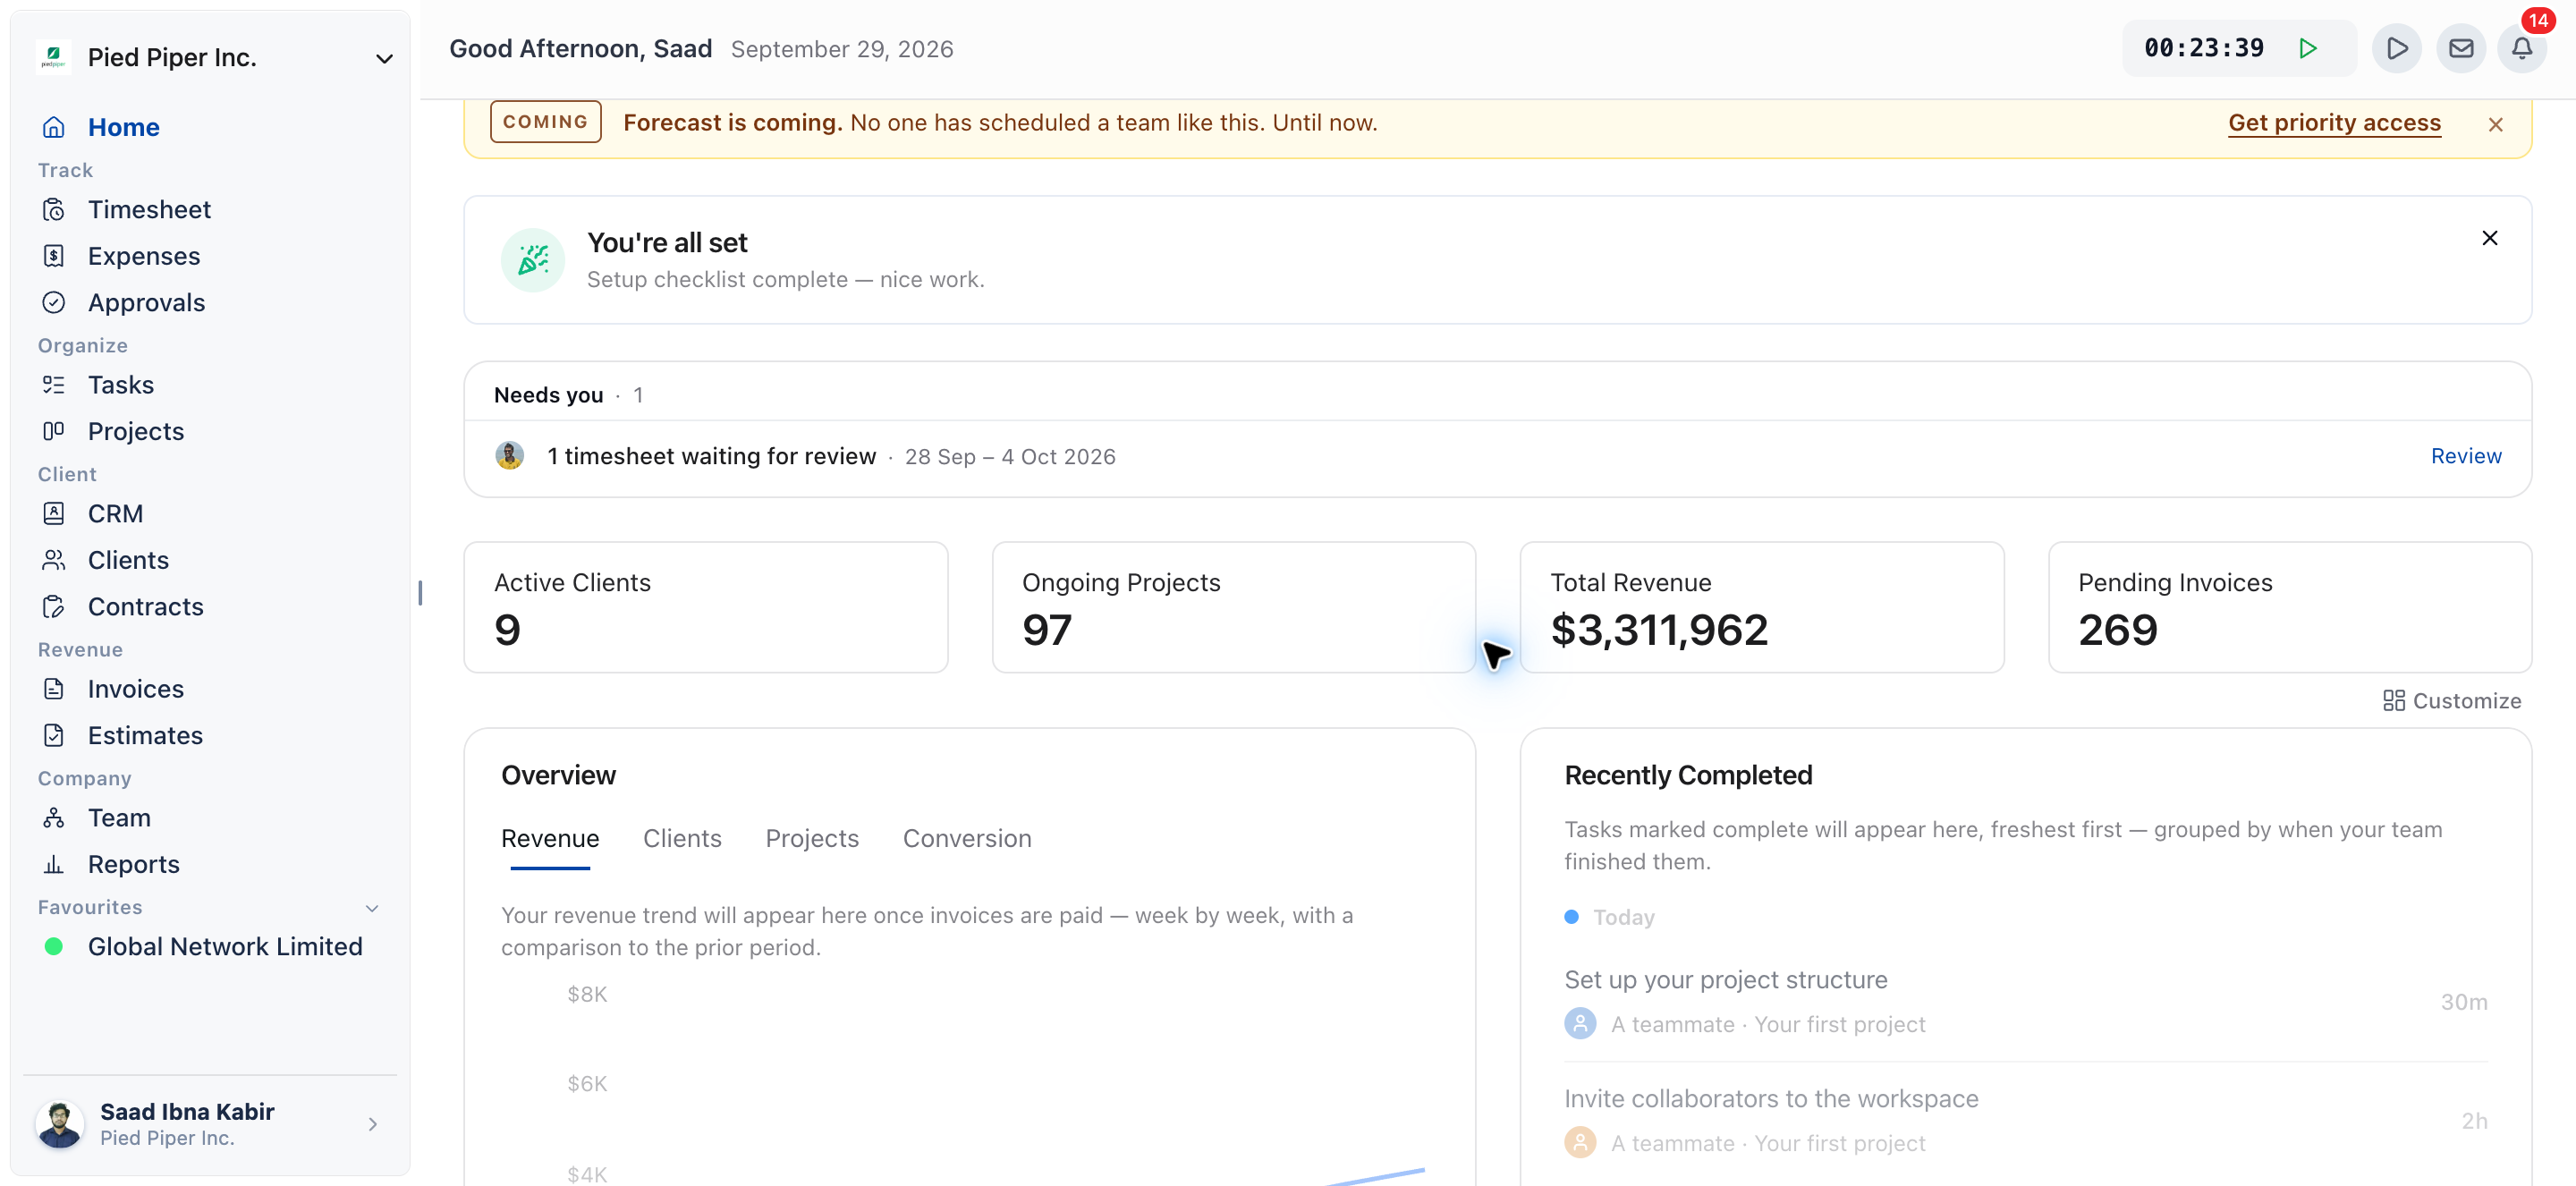Click Set up your project structure task

coord(1725,980)
